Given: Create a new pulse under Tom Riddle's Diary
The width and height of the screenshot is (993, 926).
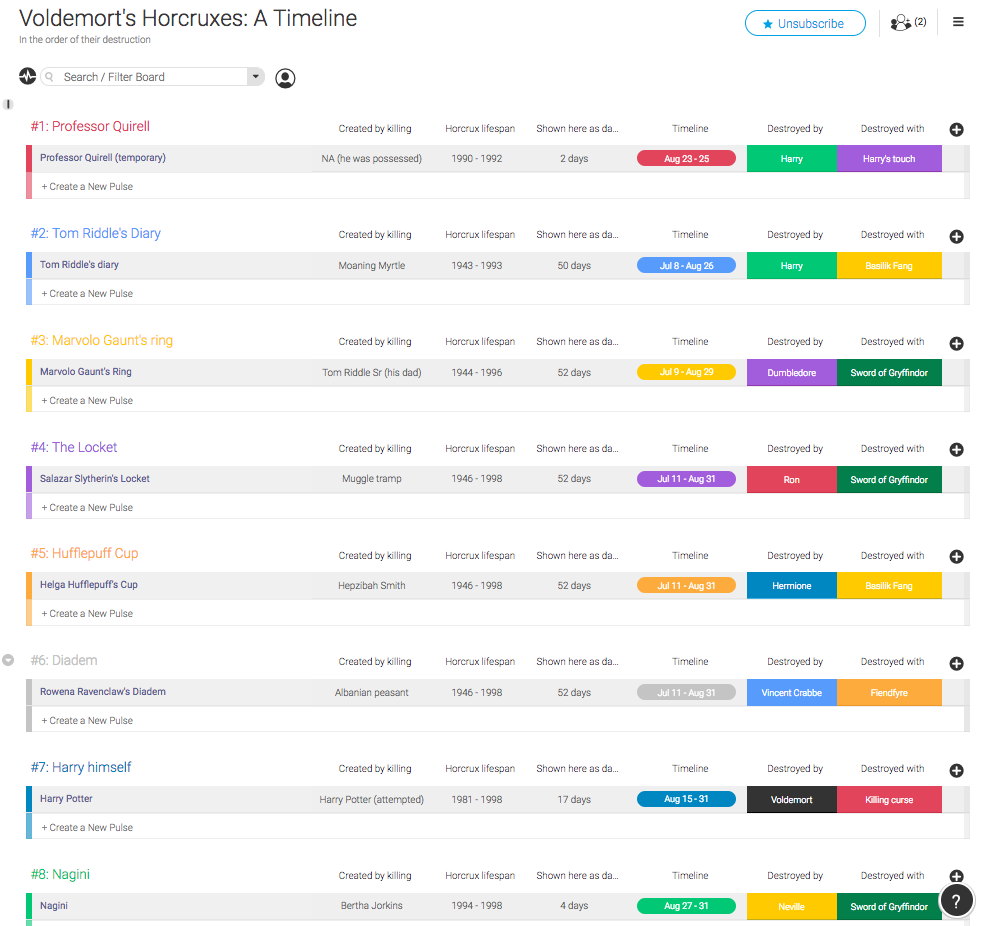Looking at the screenshot, I should point(90,294).
